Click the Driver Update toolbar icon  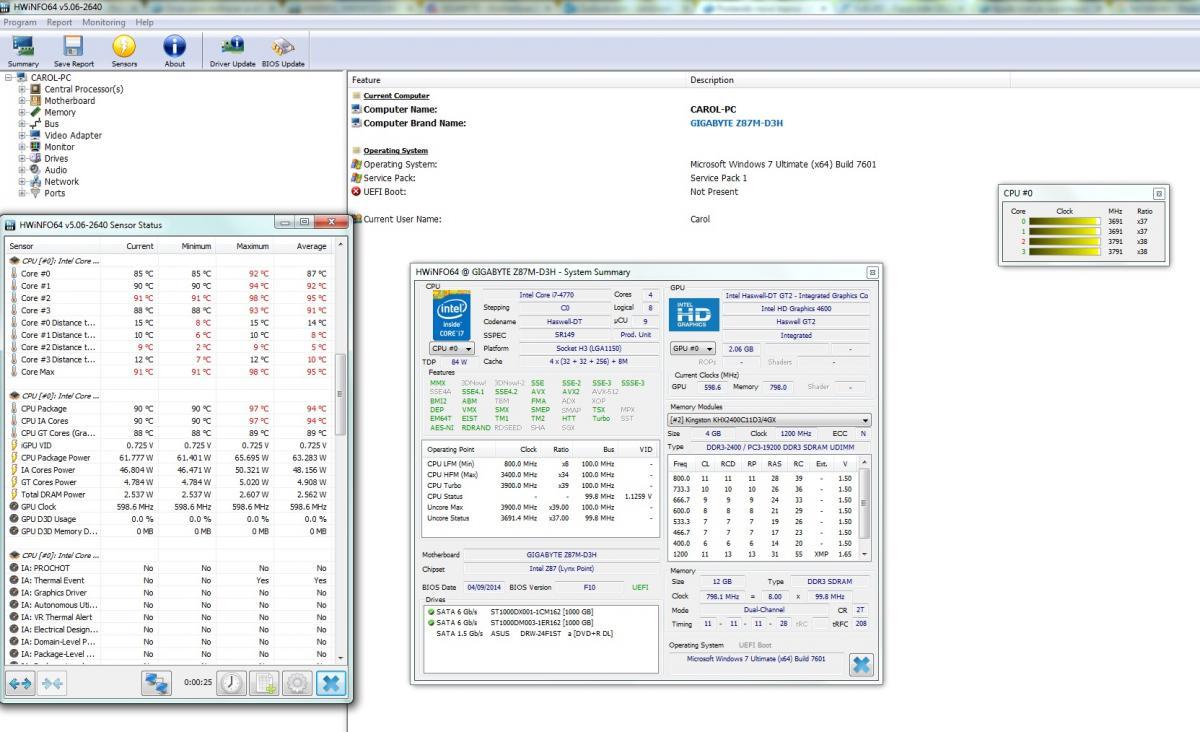[x=232, y=50]
